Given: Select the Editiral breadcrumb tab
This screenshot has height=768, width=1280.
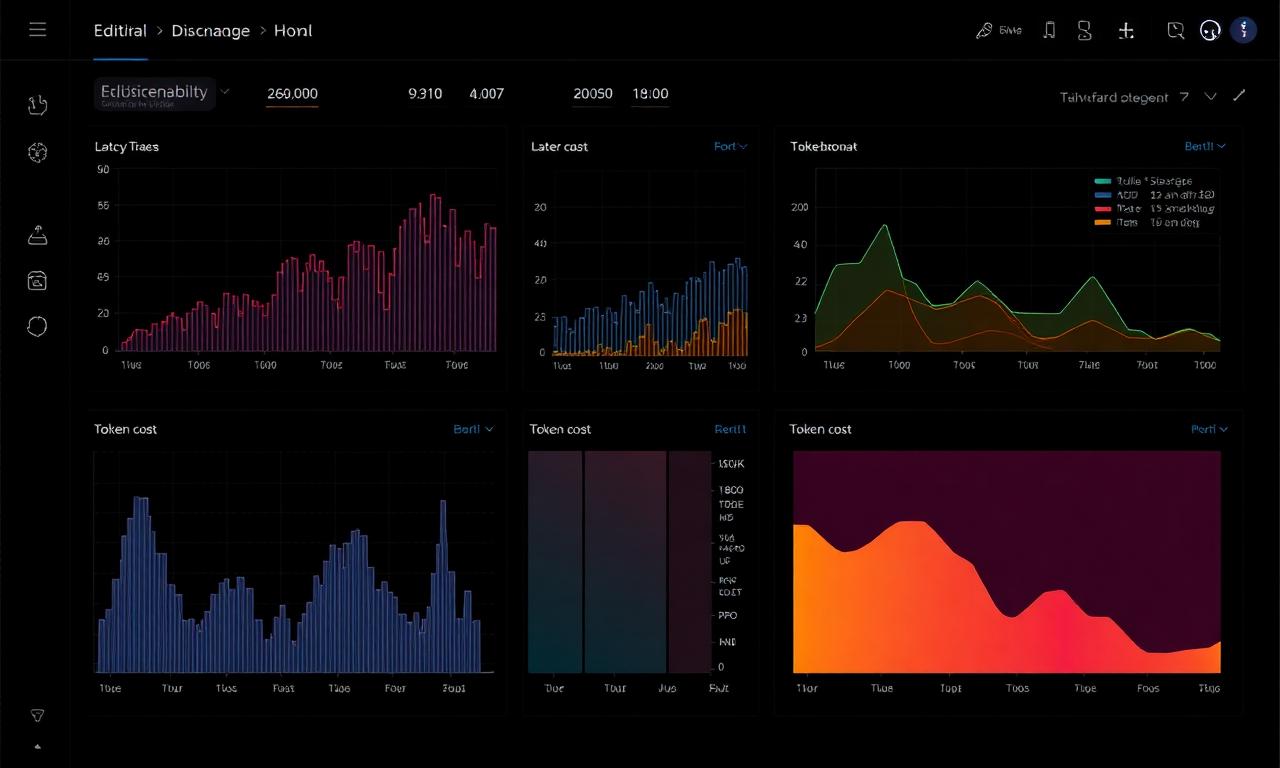Looking at the screenshot, I should tap(120, 31).
